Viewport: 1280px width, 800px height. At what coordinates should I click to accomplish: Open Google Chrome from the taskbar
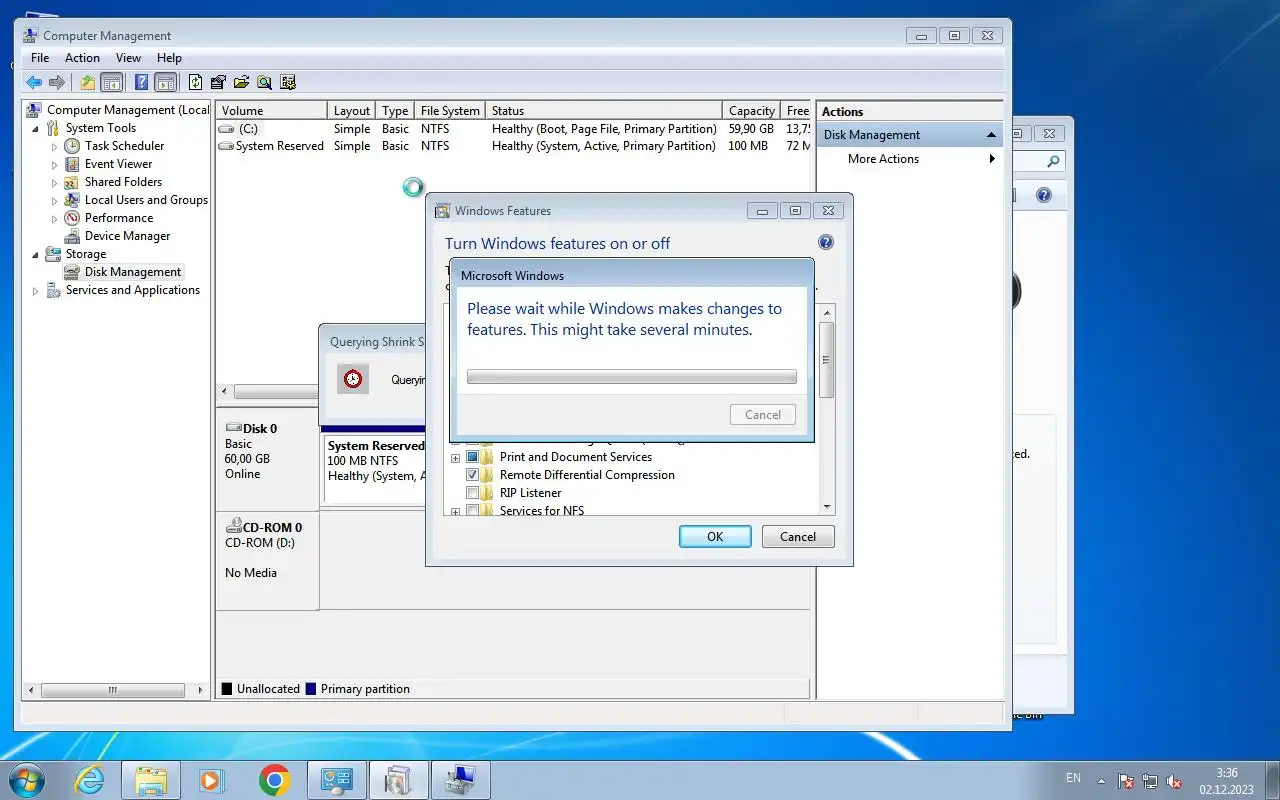274,780
